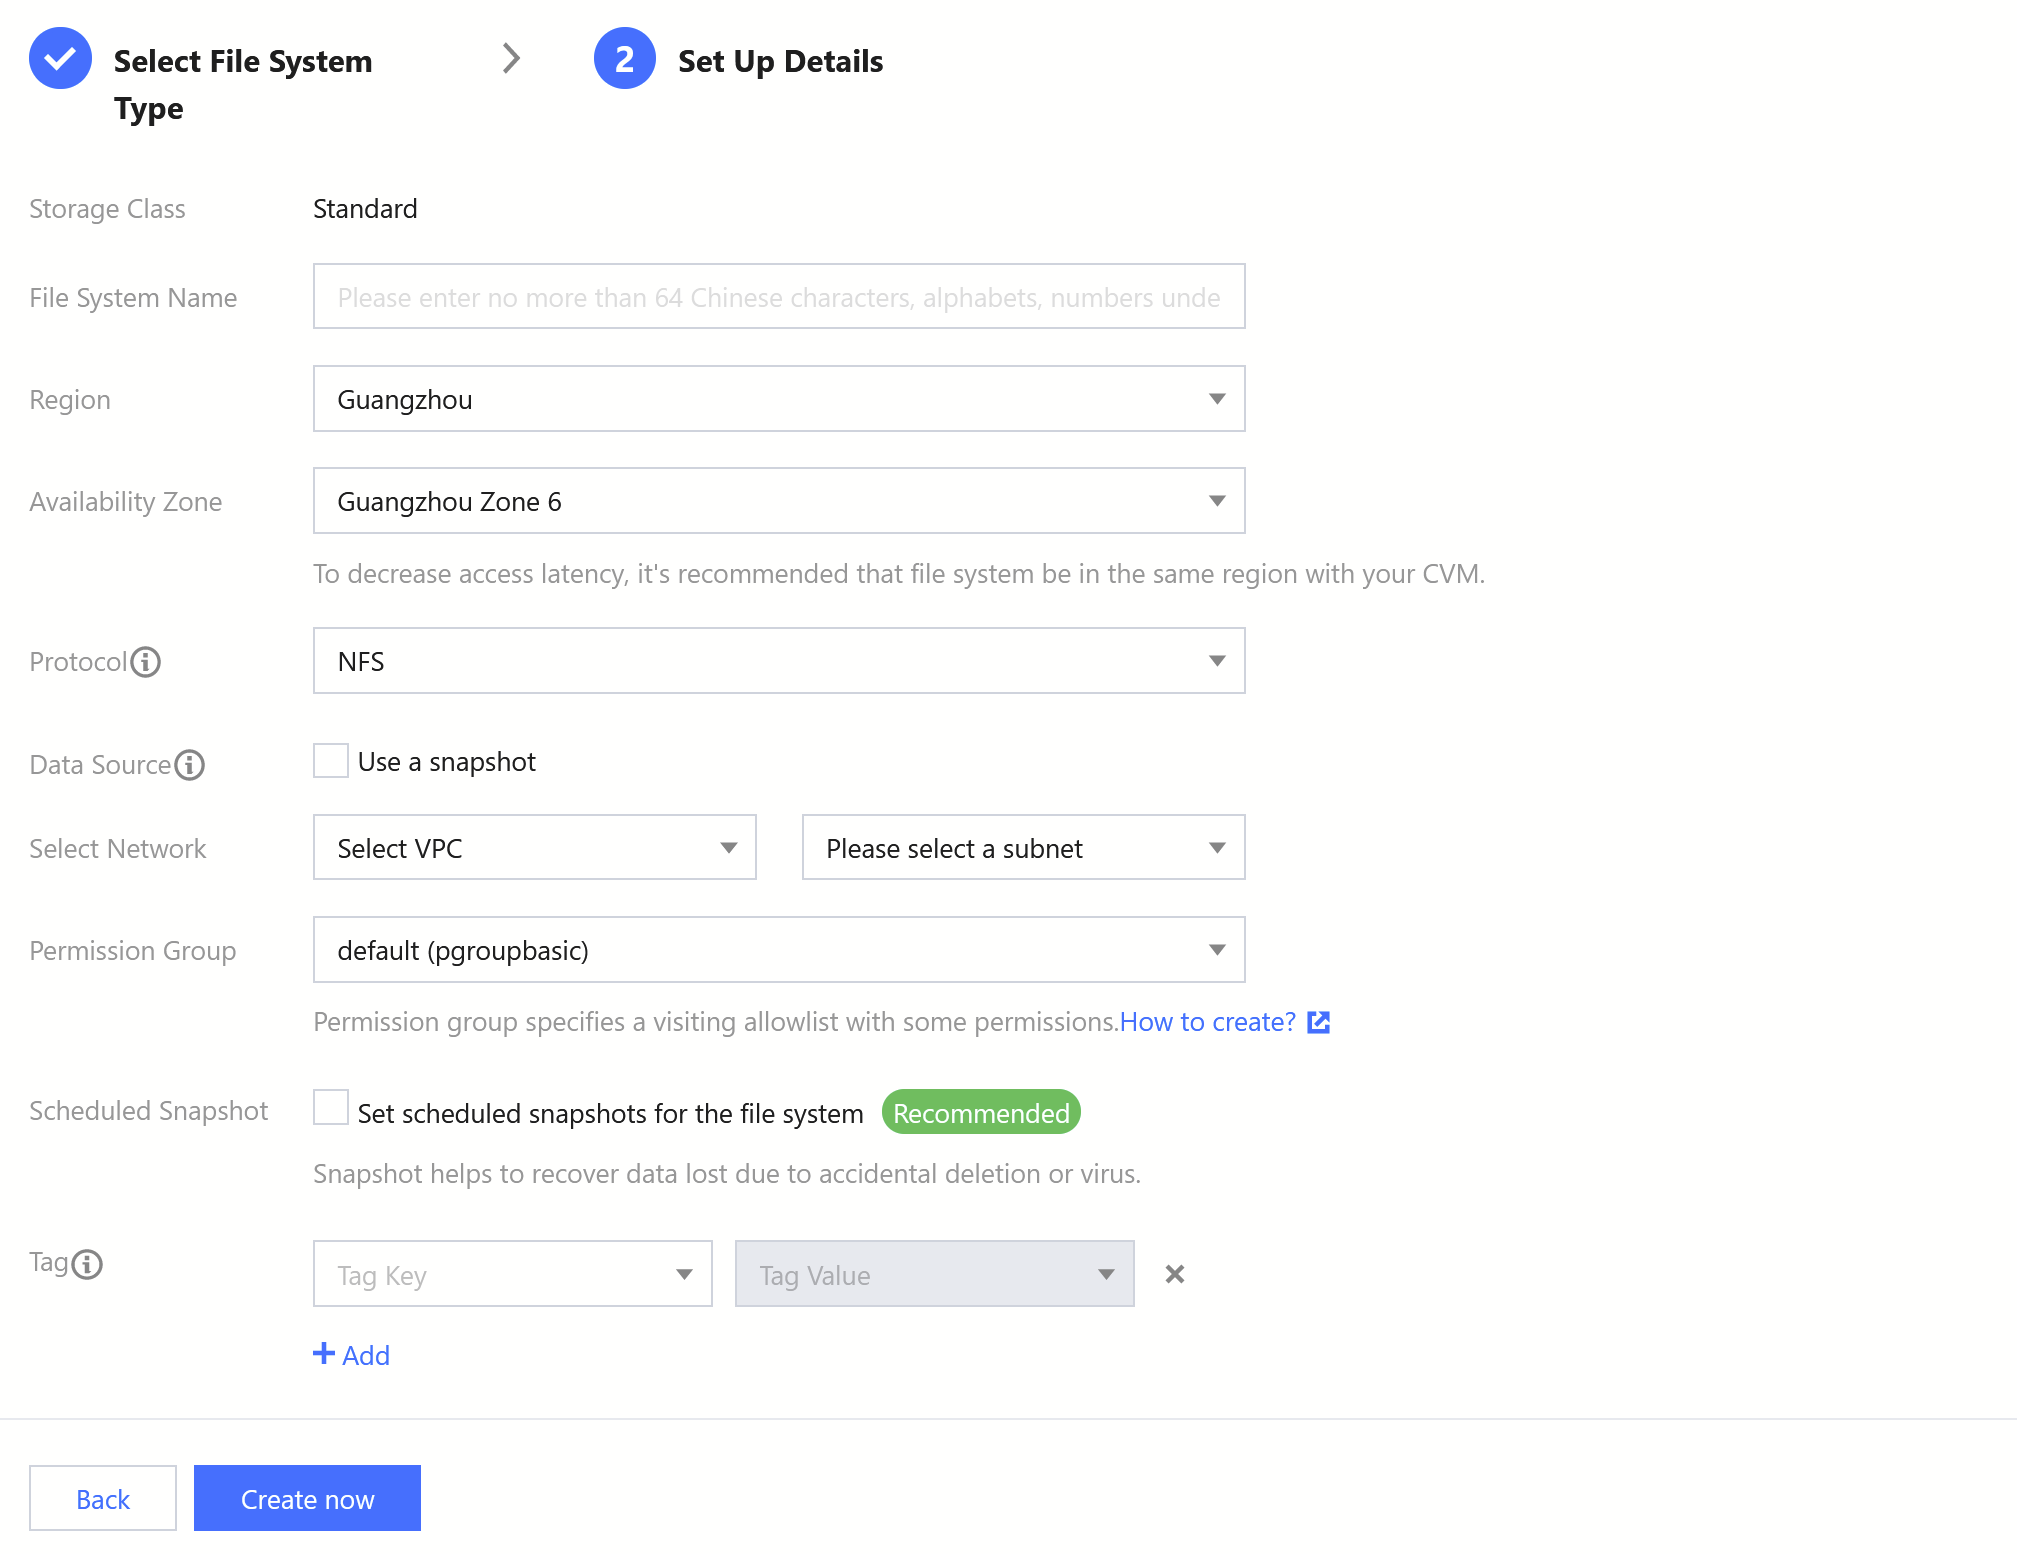Open the Region dropdown showing Guangzhou

coord(778,399)
